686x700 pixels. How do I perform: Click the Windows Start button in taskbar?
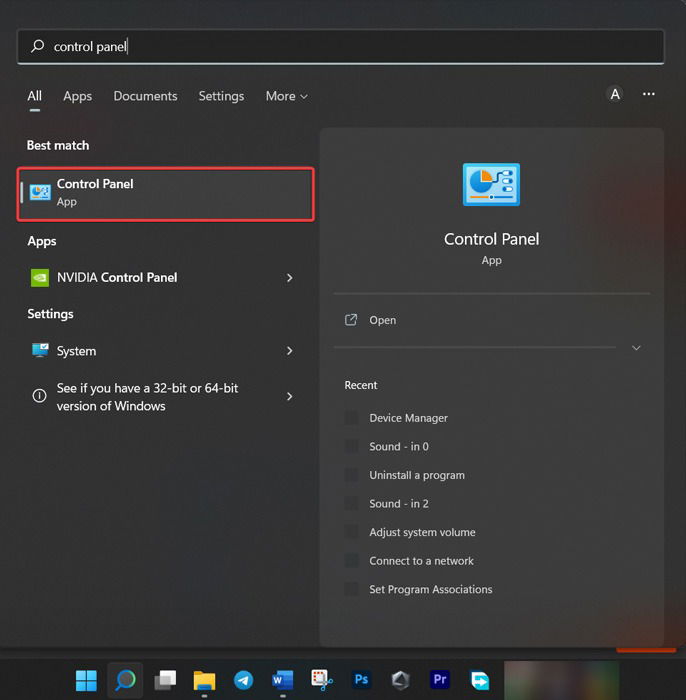point(86,680)
